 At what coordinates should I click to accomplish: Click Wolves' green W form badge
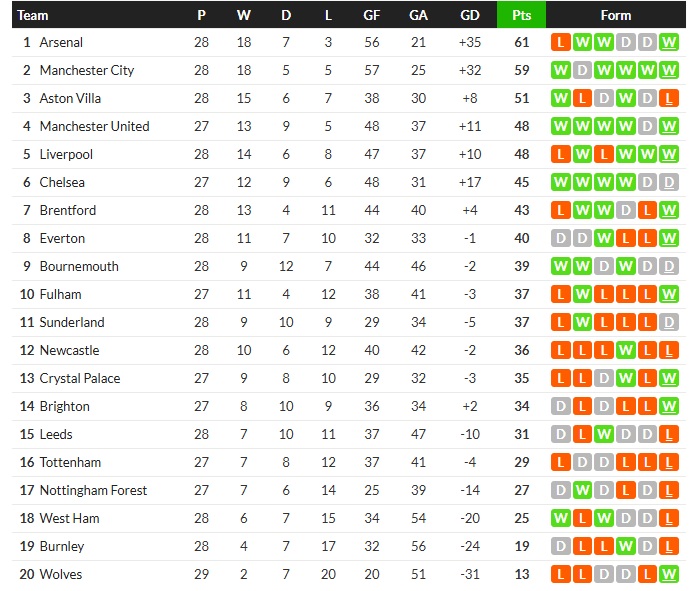click(x=670, y=575)
